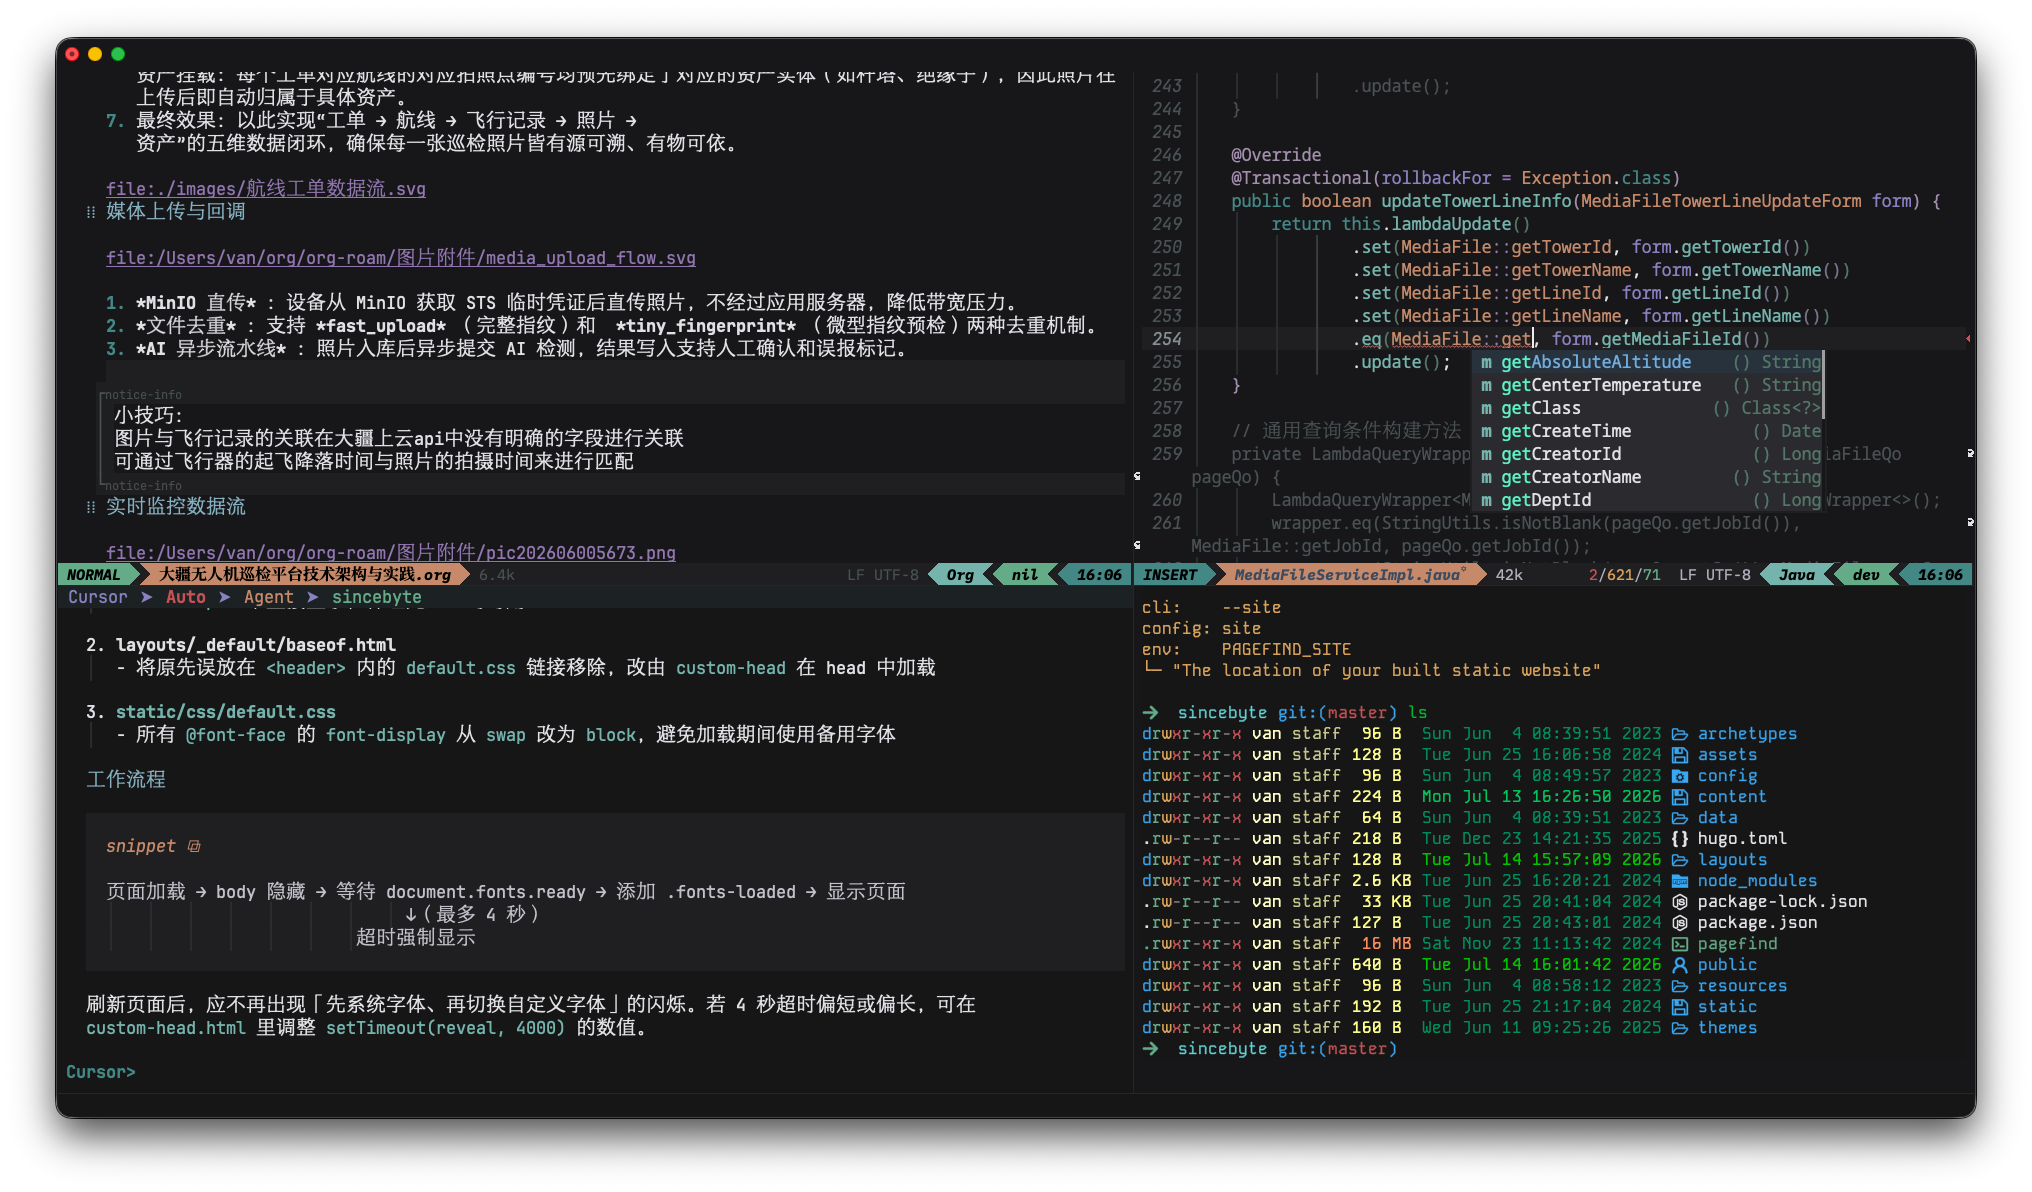Click the updateTowerLineInfo method name
The width and height of the screenshot is (2032, 1192).
tap(1476, 201)
